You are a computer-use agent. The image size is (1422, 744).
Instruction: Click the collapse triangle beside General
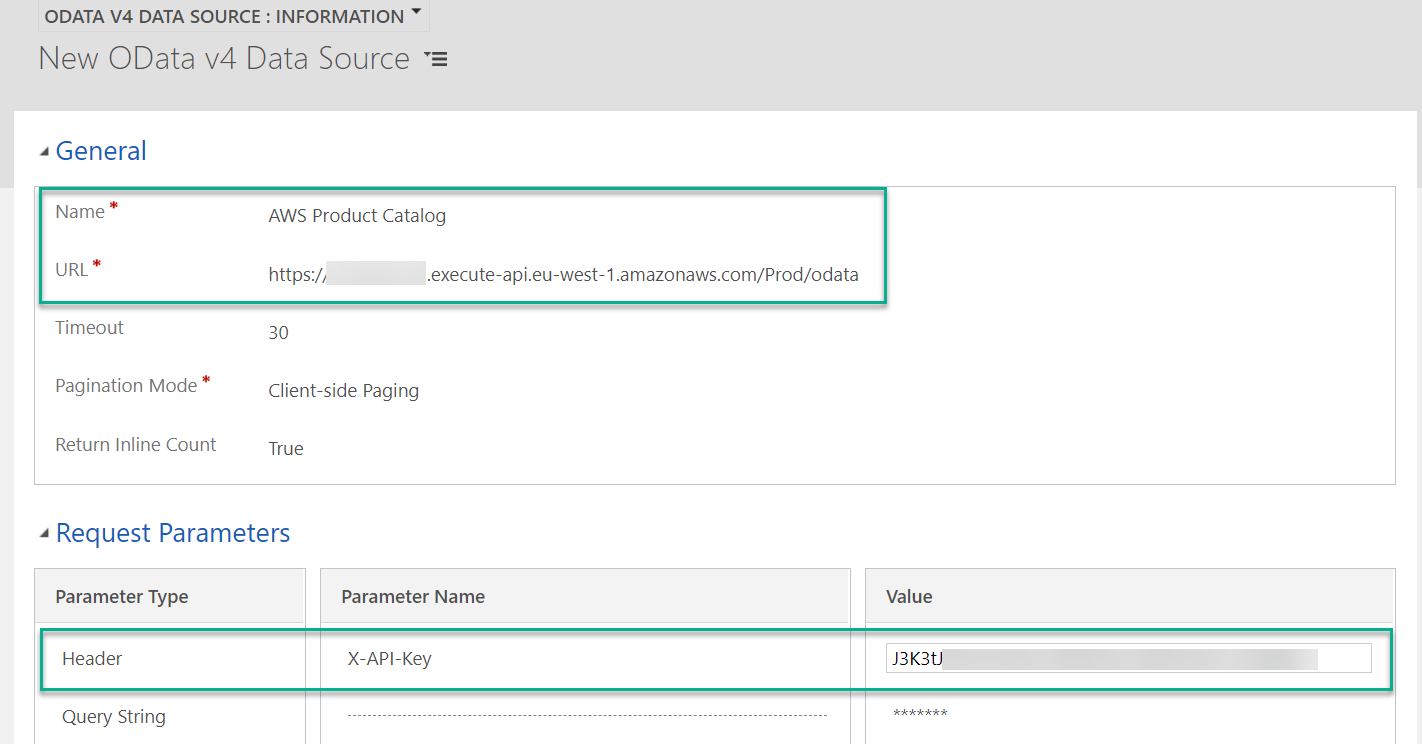click(x=44, y=150)
